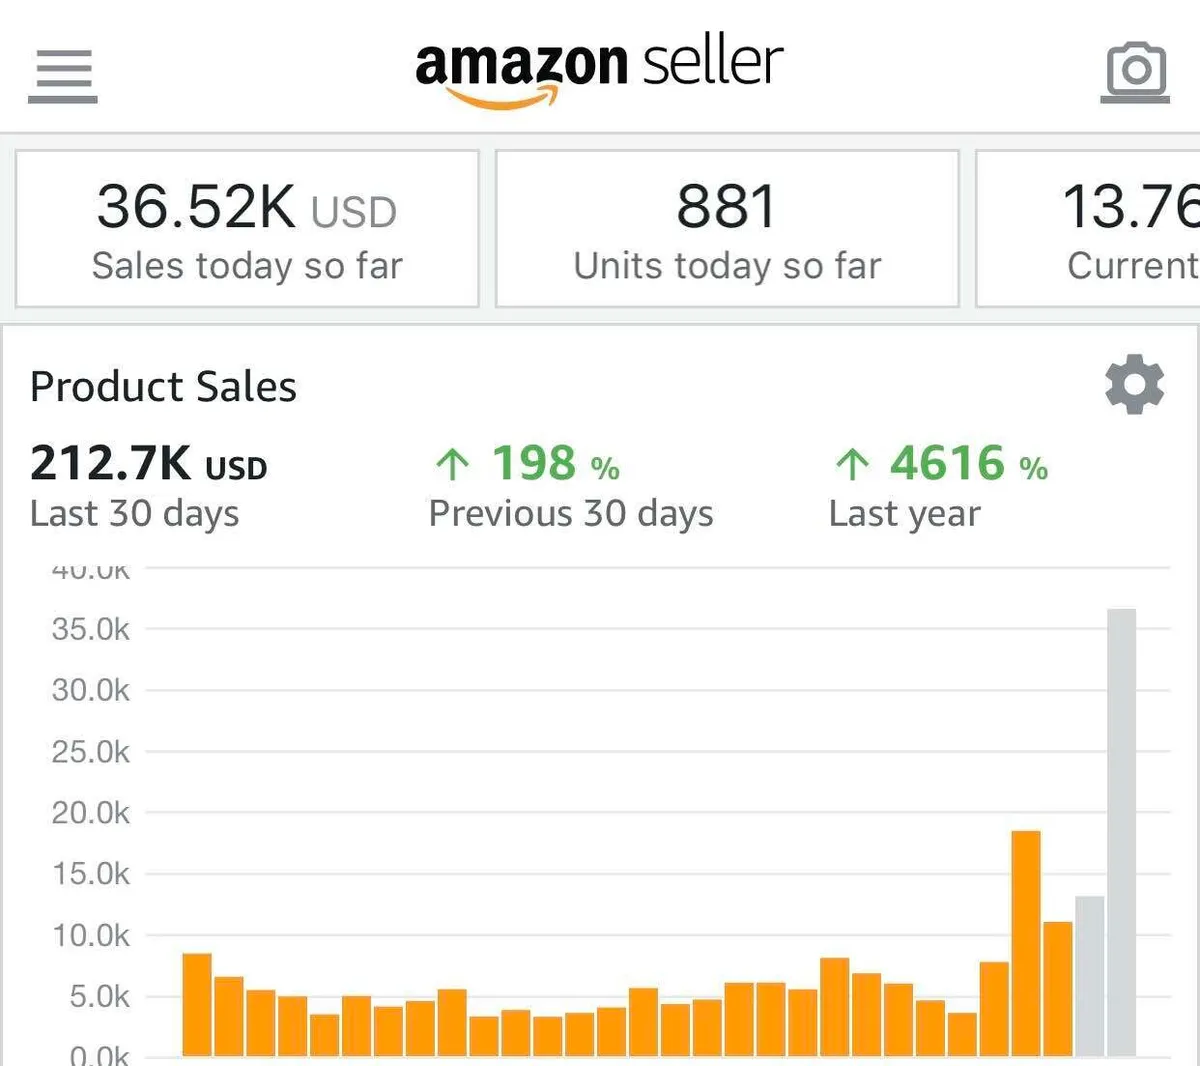Open the Units today so far card
Viewport: 1200px width, 1066px height.
[x=727, y=229]
